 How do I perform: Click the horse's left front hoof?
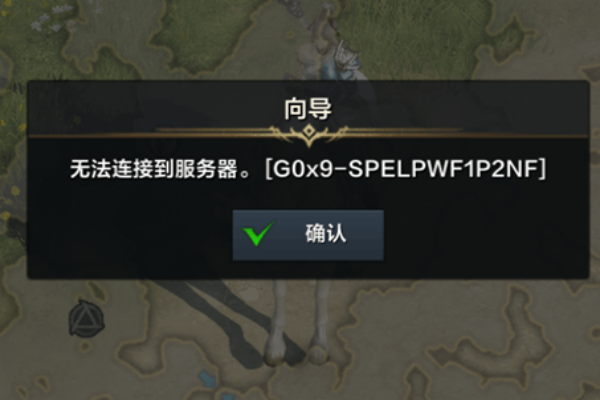click(277, 355)
